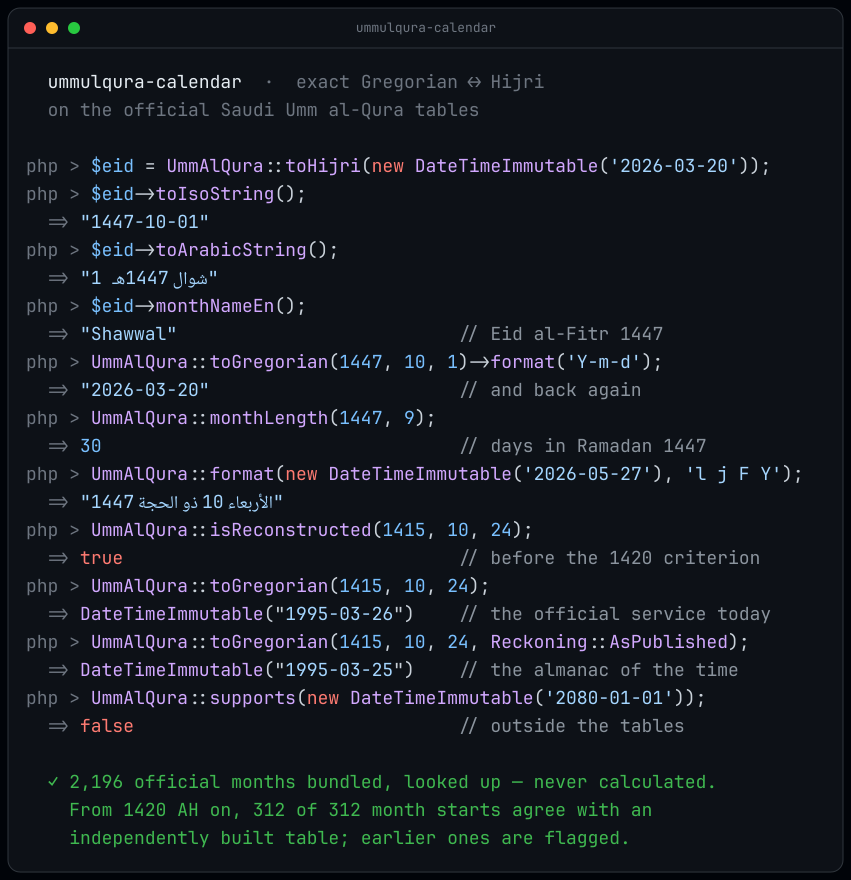Select the numeric output "30"

pos(90,446)
